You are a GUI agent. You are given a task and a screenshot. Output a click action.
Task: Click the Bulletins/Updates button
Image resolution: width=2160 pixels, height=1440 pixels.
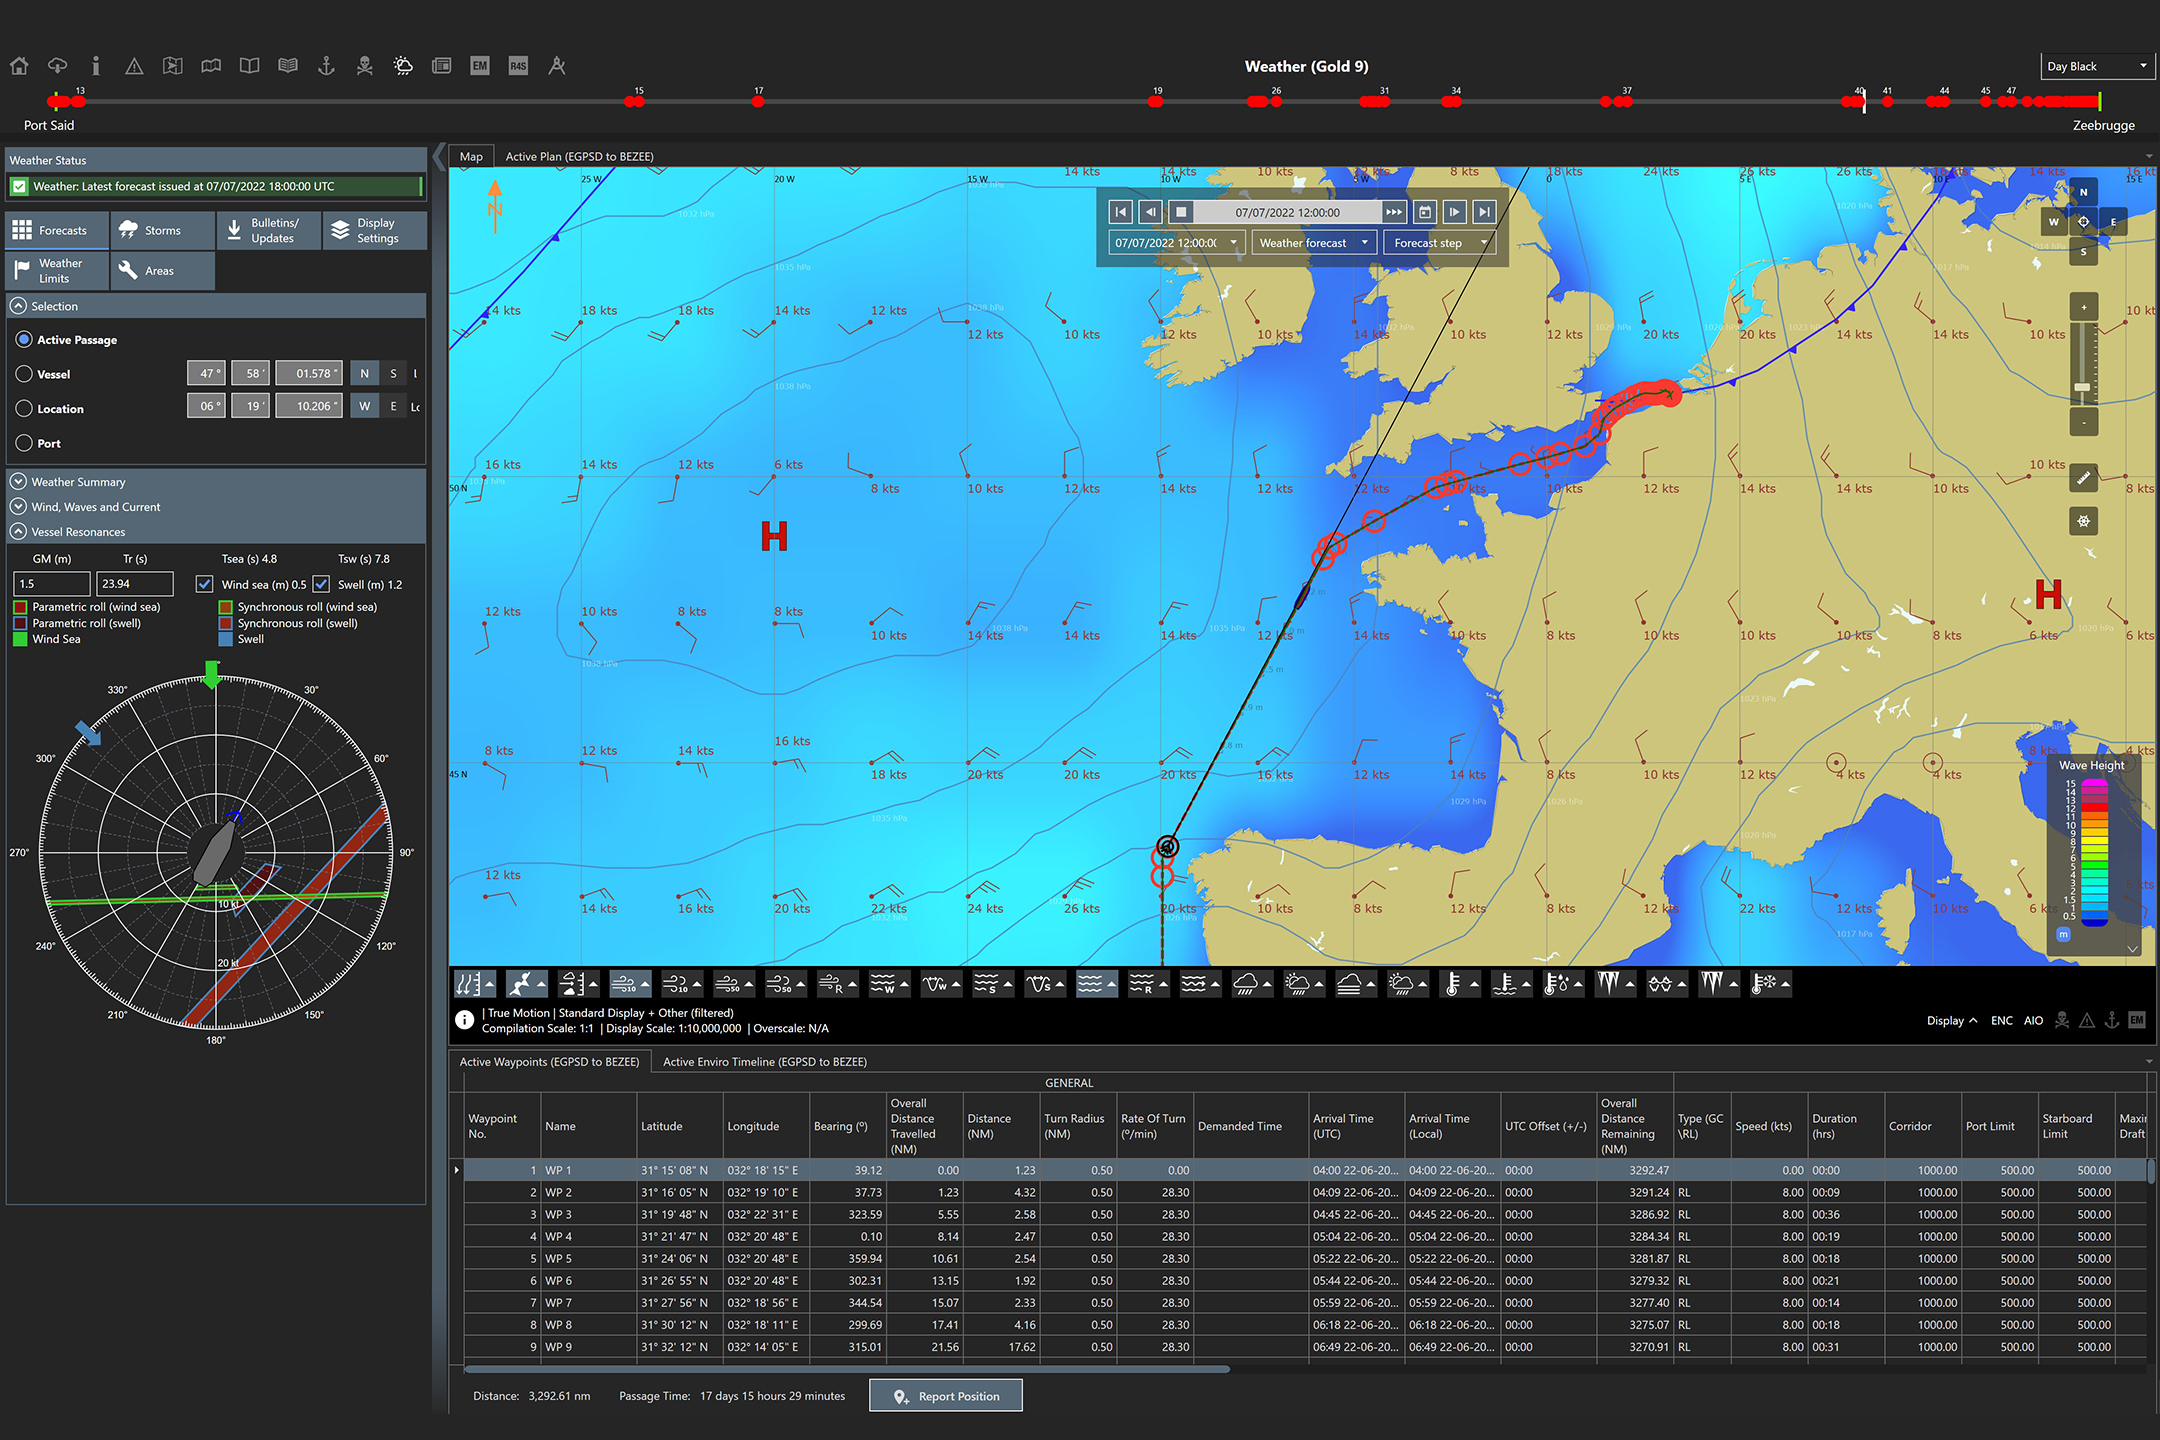tap(269, 231)
